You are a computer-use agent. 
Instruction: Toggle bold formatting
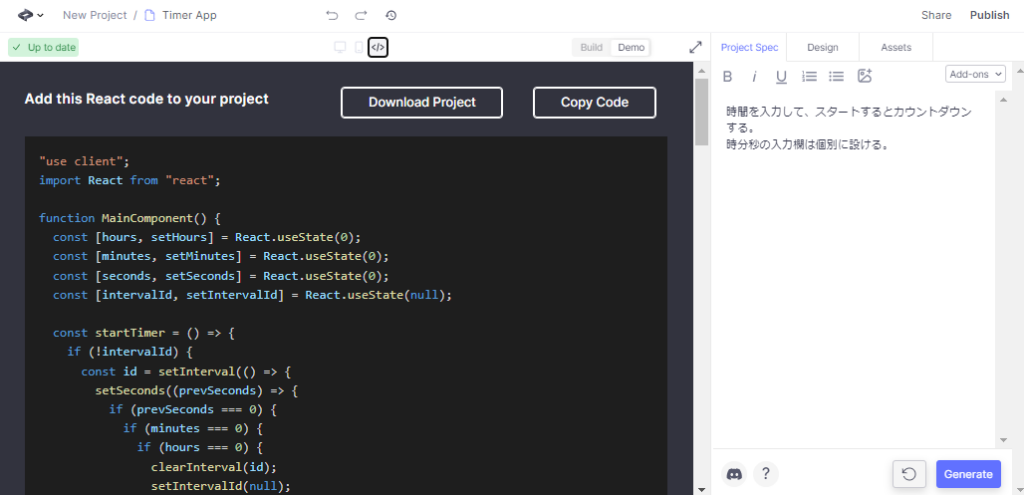pyautogui.click(x=728, y=76)
